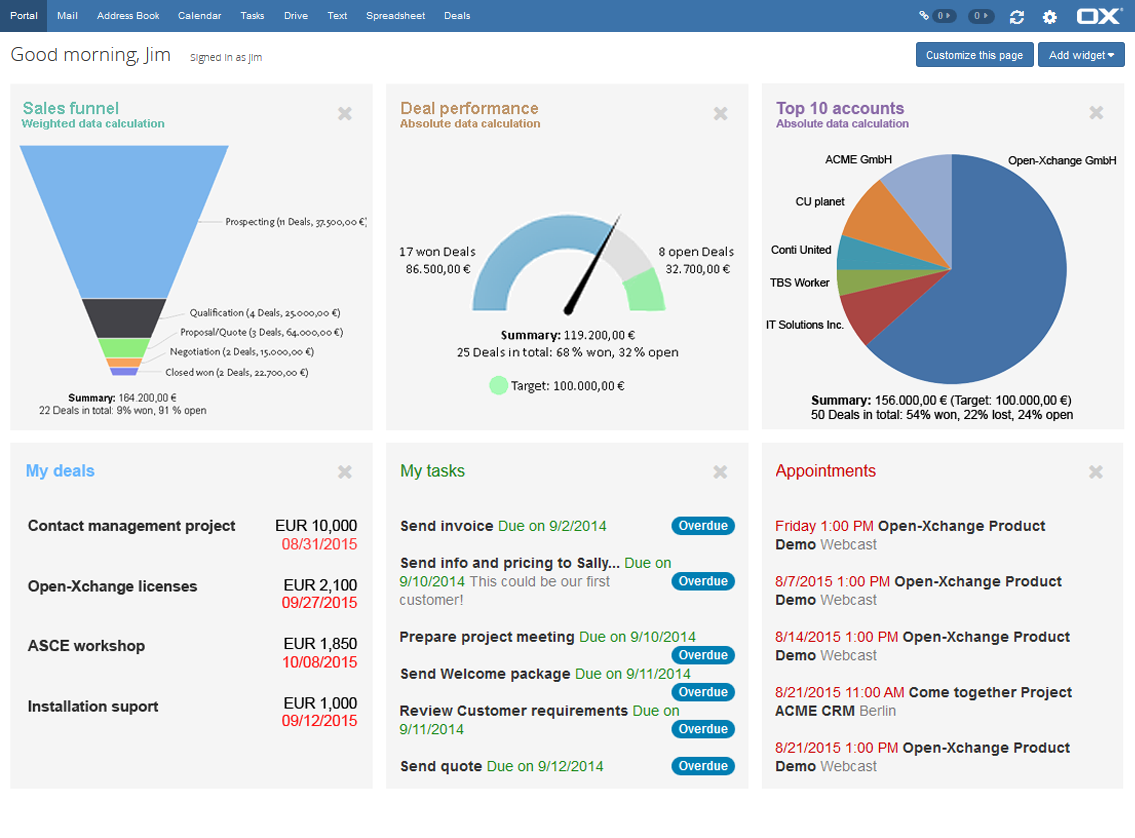Open the 8/7/2015 Product Demo appointment

(918, 591)
